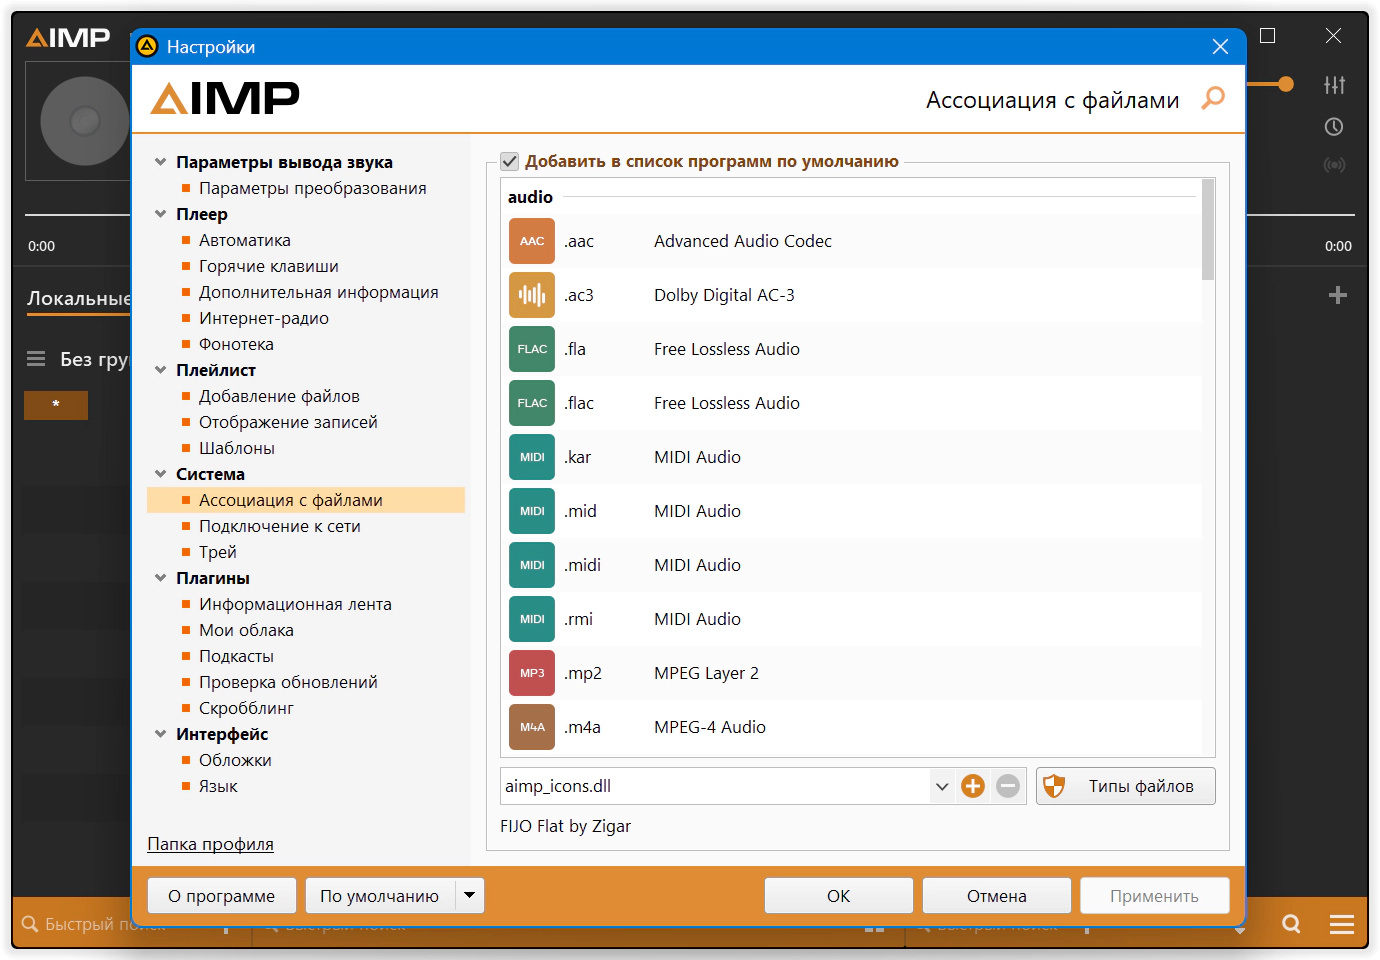The image size is (1380, 960).
Task: Collapse the Плеер tree section
Action: (160, 214)
